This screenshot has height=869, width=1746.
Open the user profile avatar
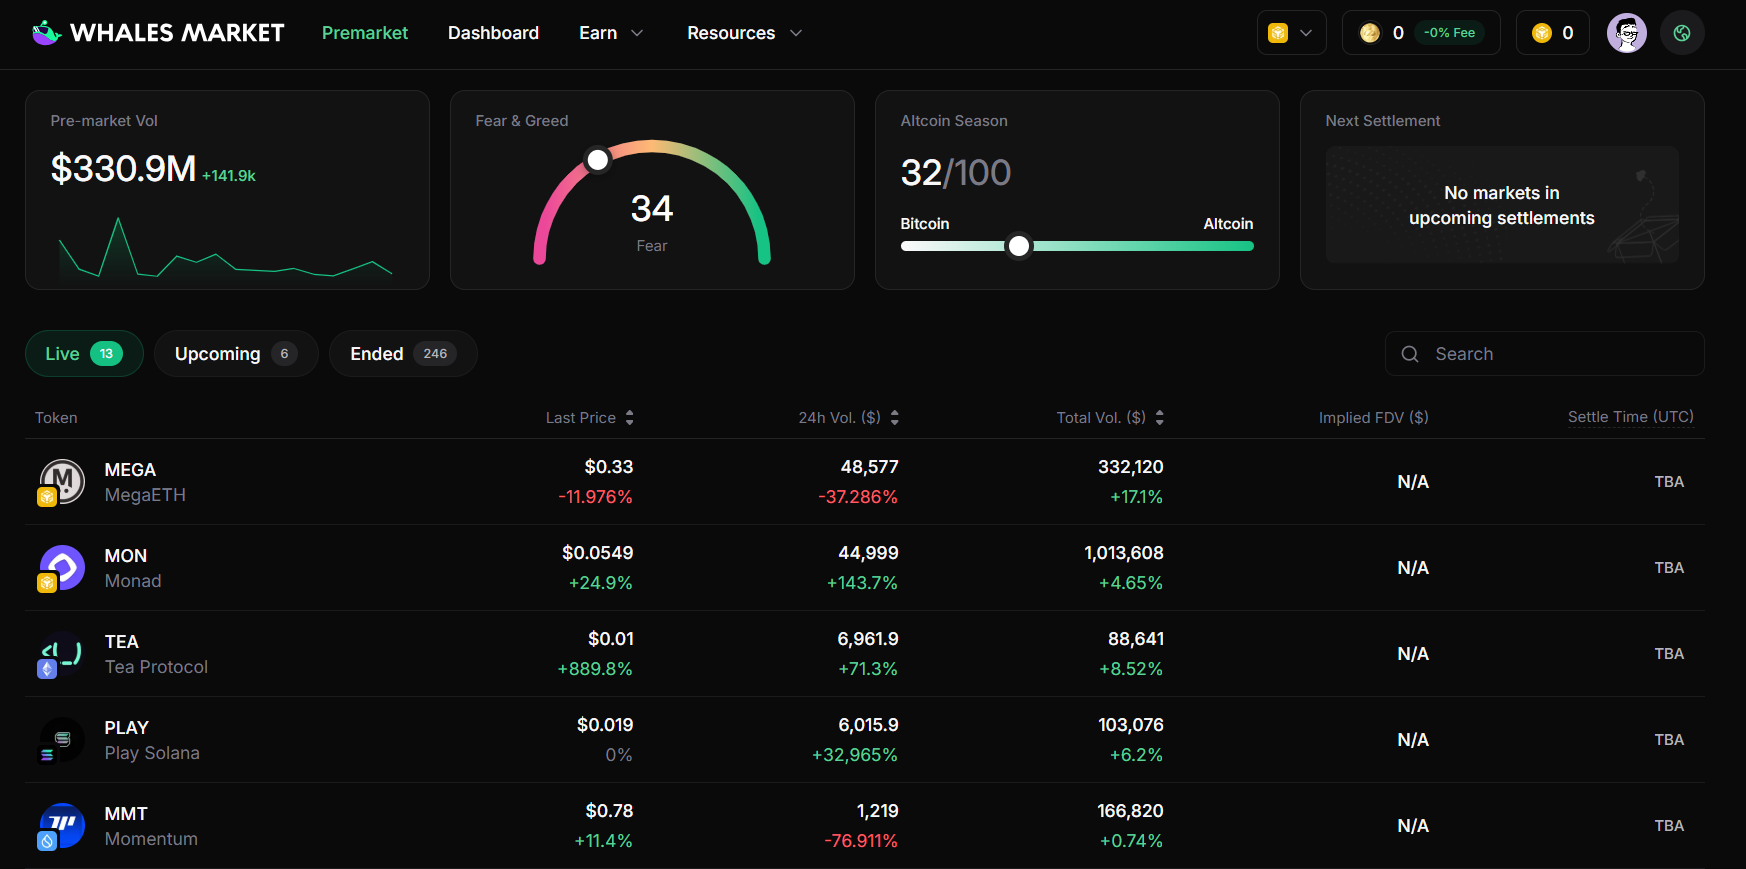click(1626, 33)
